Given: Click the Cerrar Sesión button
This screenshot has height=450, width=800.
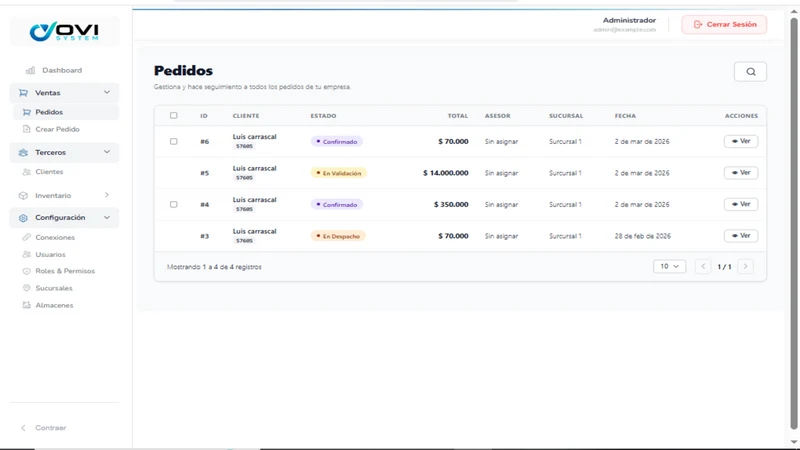Looking at the screenshot, I should pyautogui.click(x=724, y=24).
